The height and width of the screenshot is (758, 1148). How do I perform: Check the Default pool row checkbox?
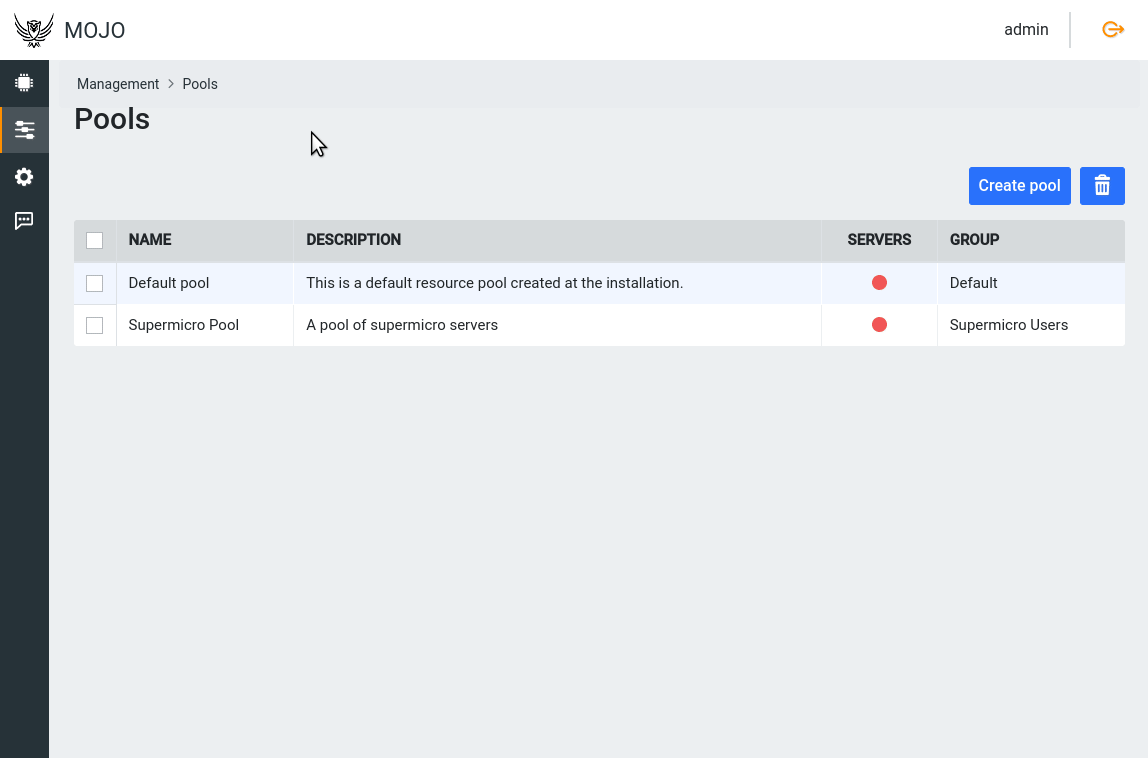pyautogui.click(x=95, y=284)
